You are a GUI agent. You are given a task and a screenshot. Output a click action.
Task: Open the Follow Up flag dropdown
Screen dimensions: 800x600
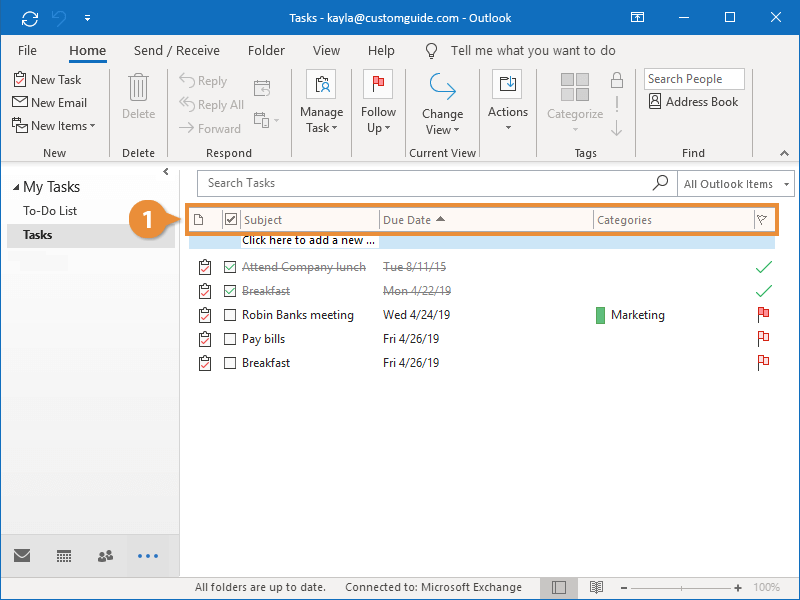point(378,102)
